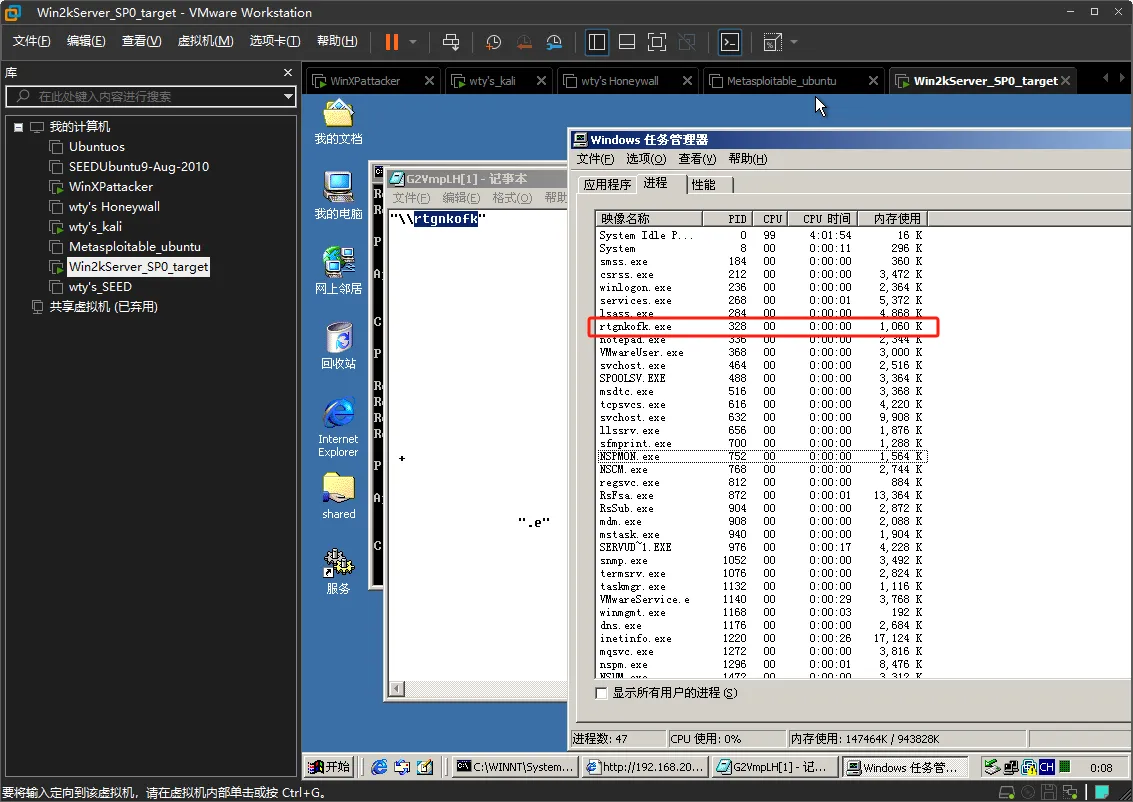Click the 开始 Start button
The width and height of the screenshot is (1133, 802).
[329, 767]
